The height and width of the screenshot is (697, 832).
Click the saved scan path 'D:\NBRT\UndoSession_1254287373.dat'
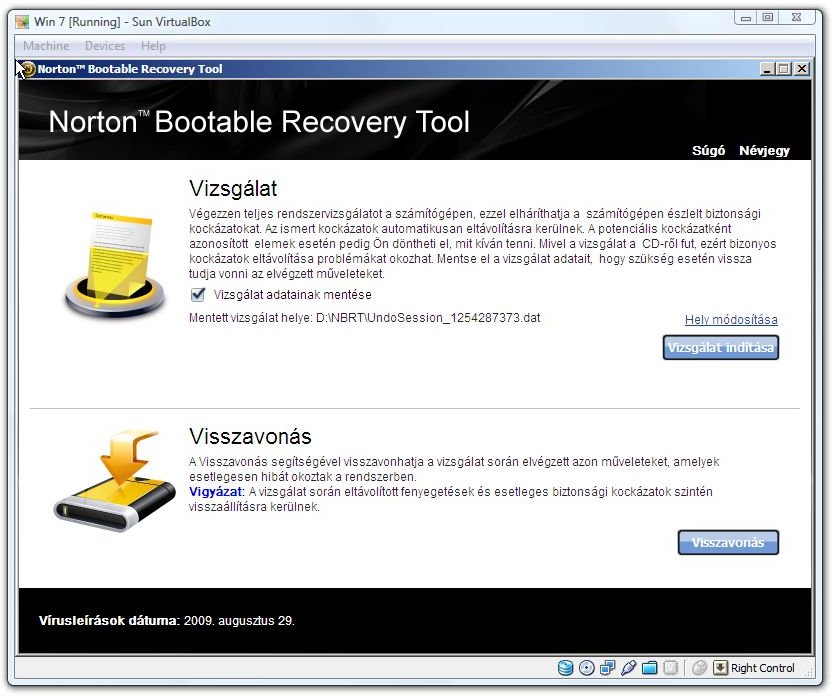pos(428,318)
